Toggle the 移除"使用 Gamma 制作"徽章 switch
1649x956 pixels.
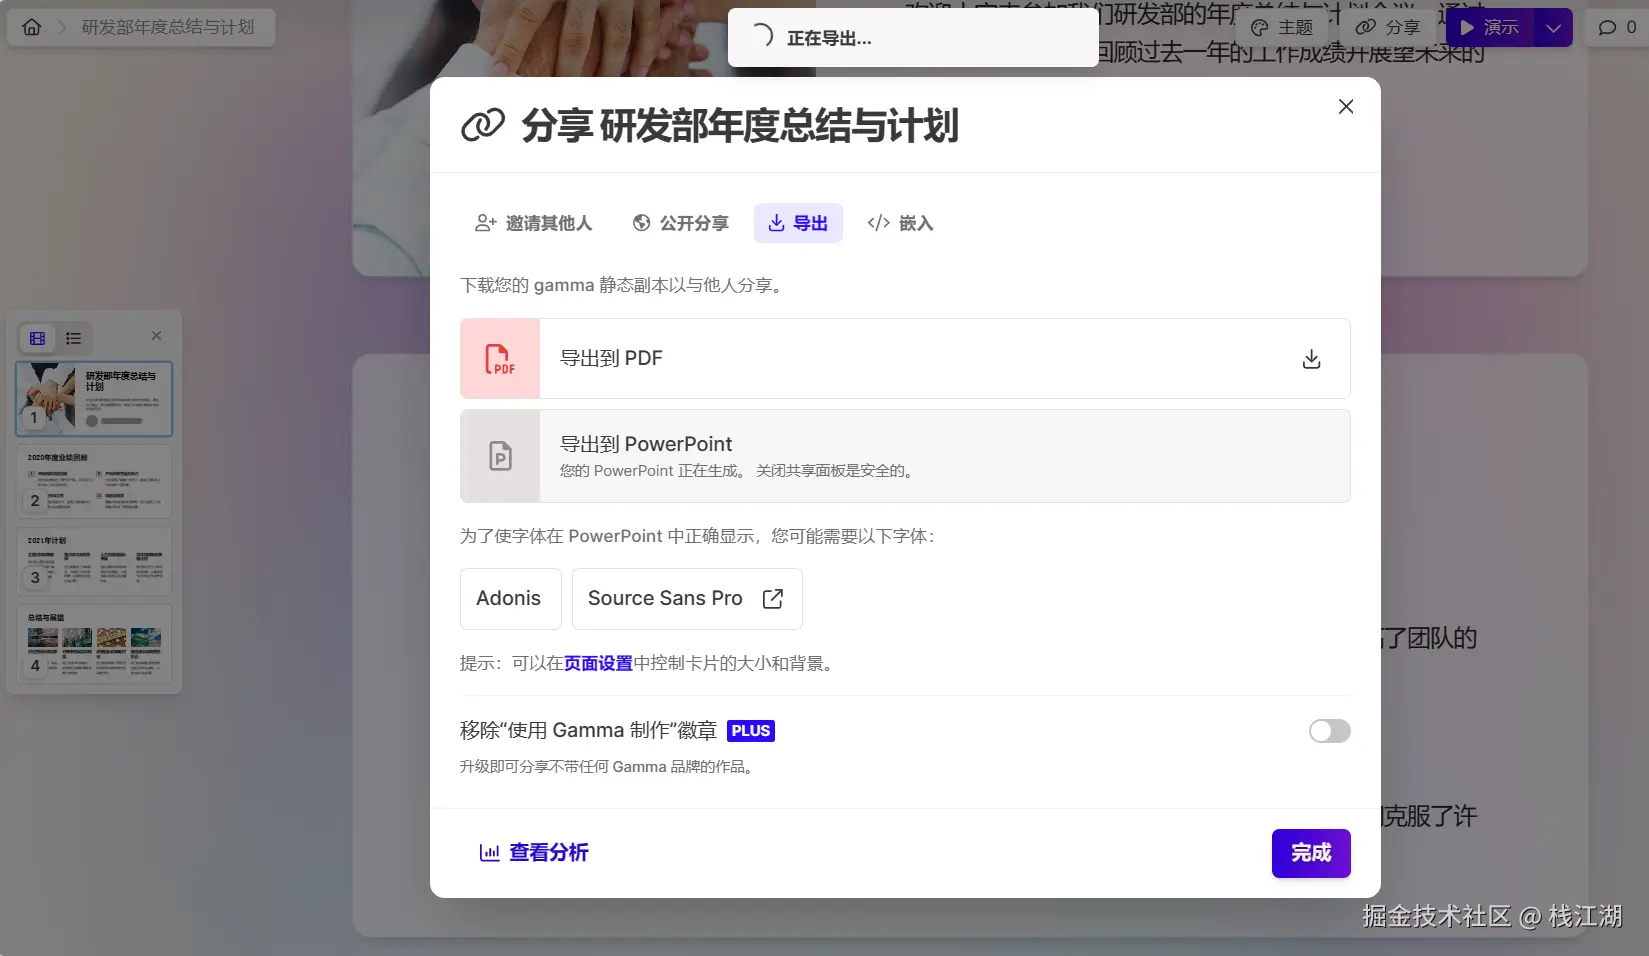click(x=1329, y=731)
